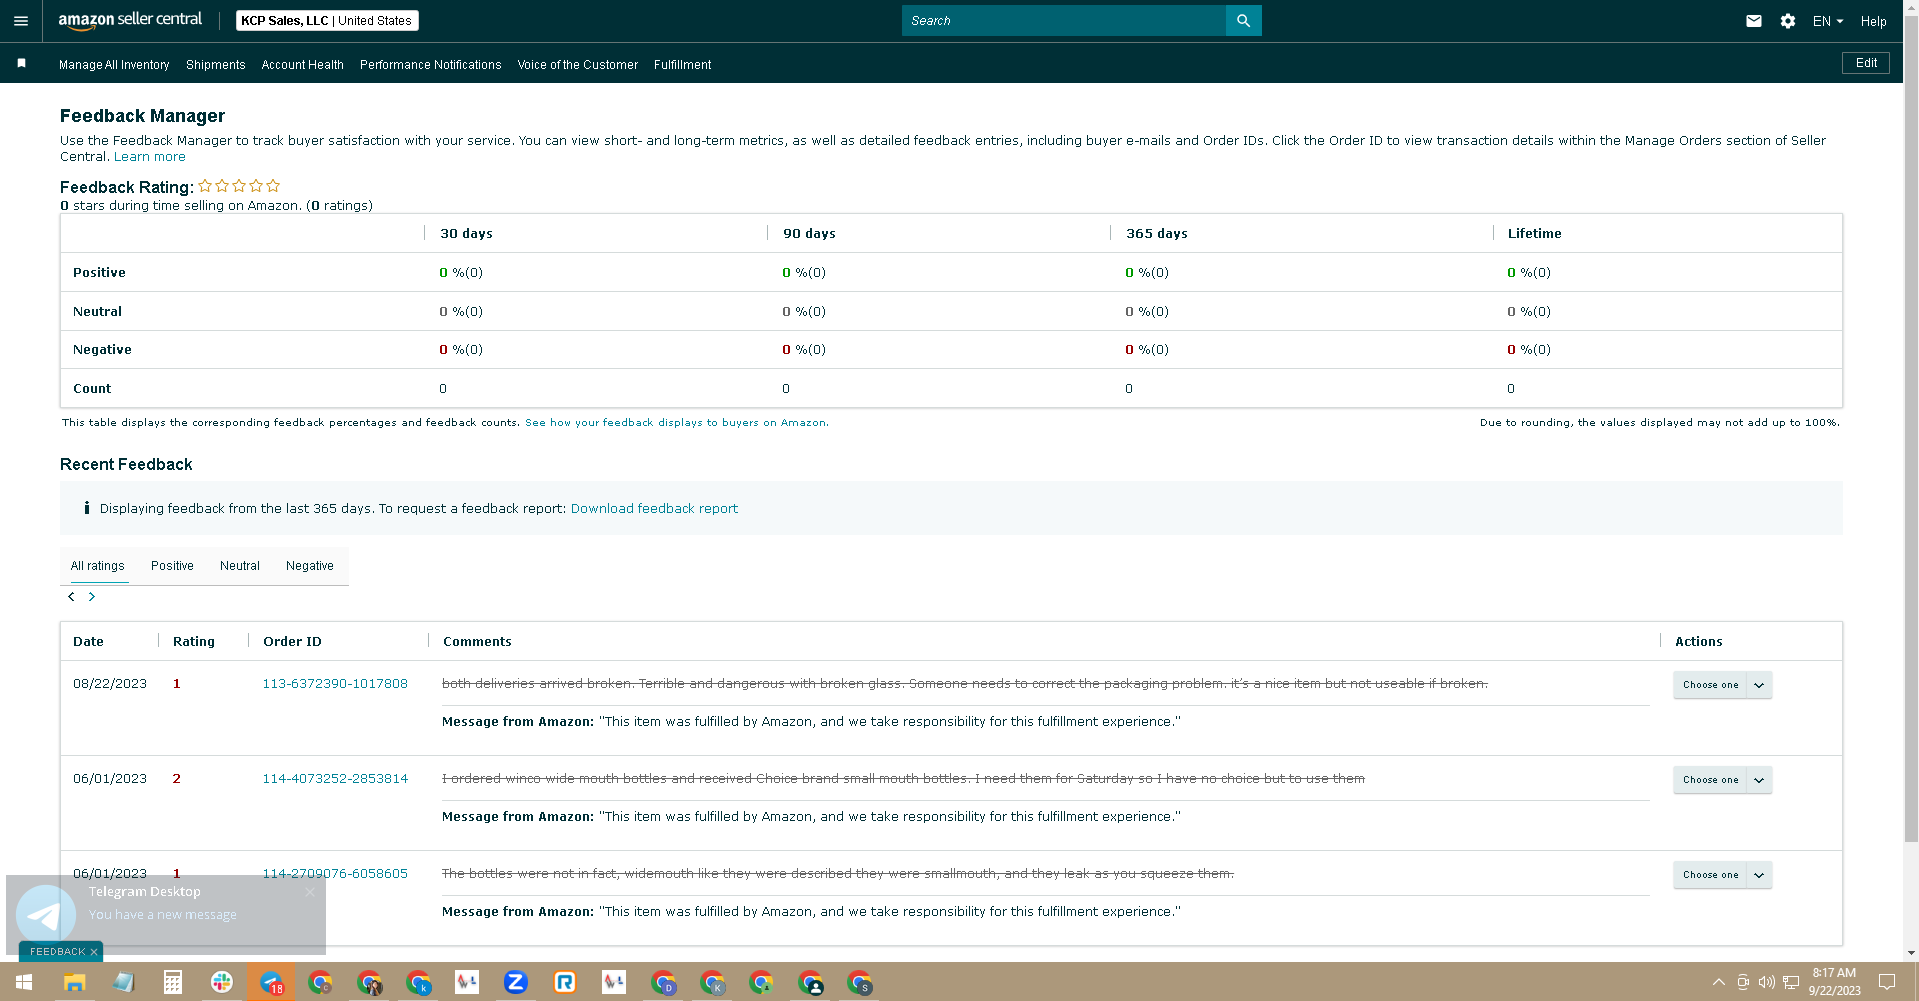Switch to the Negative feedback tab

coord(310,566)
